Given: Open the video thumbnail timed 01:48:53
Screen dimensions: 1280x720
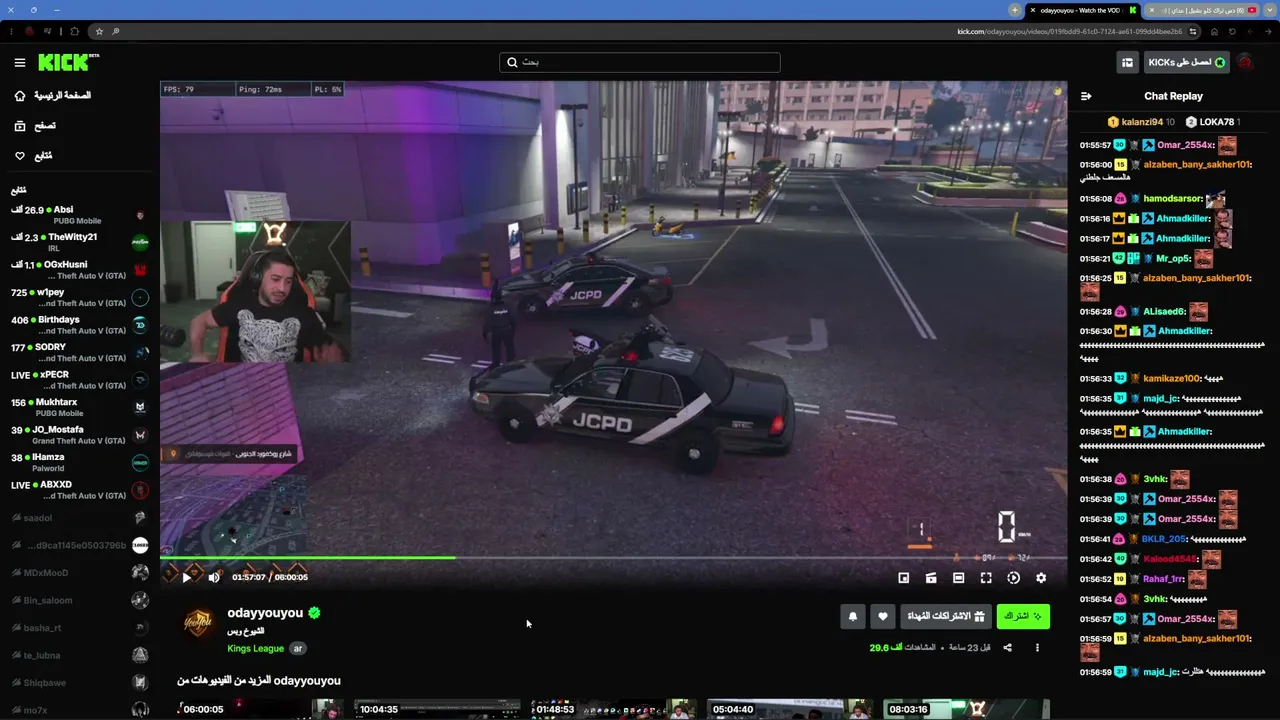Looking at the screenshot, I should (x=613, y=709).
